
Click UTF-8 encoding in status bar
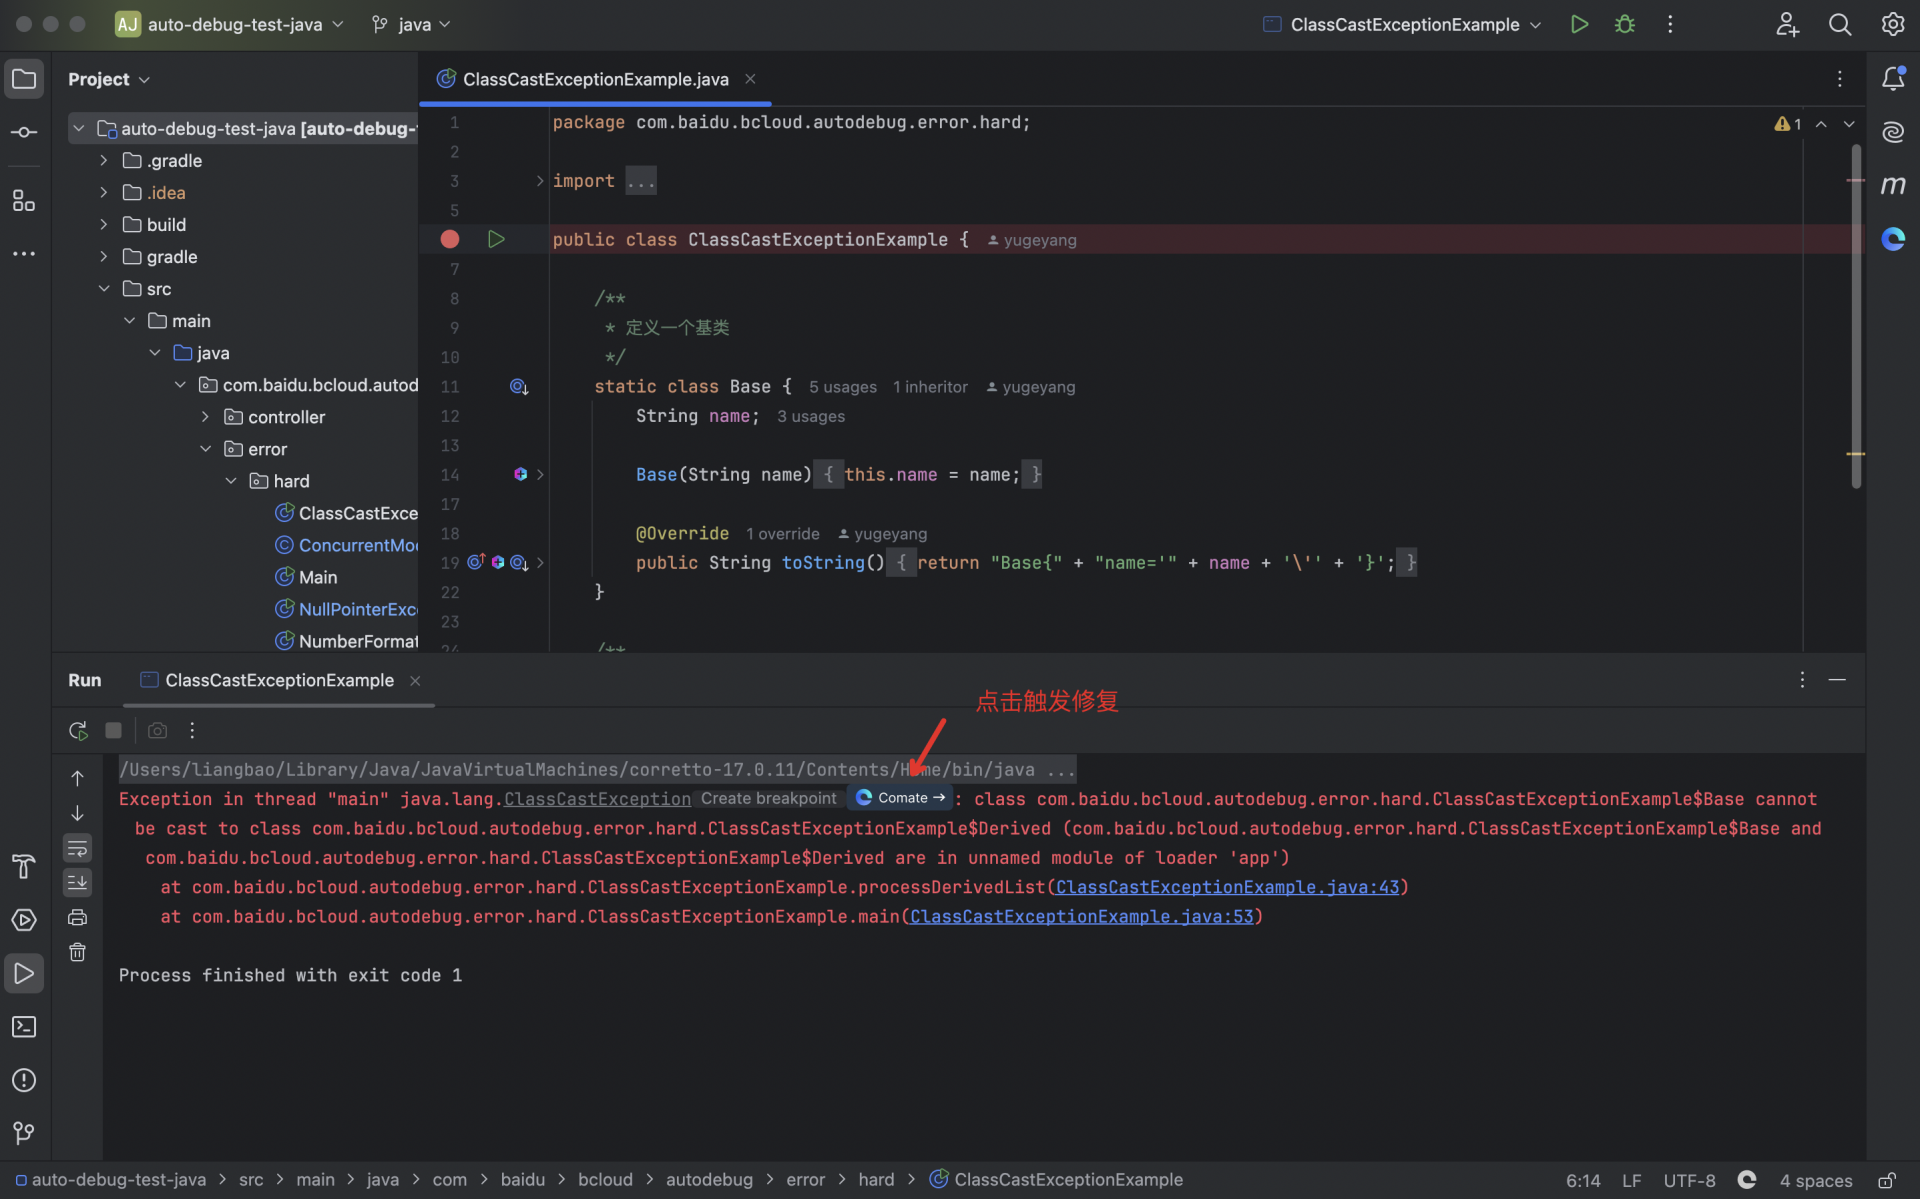tap(1689, 1180)
